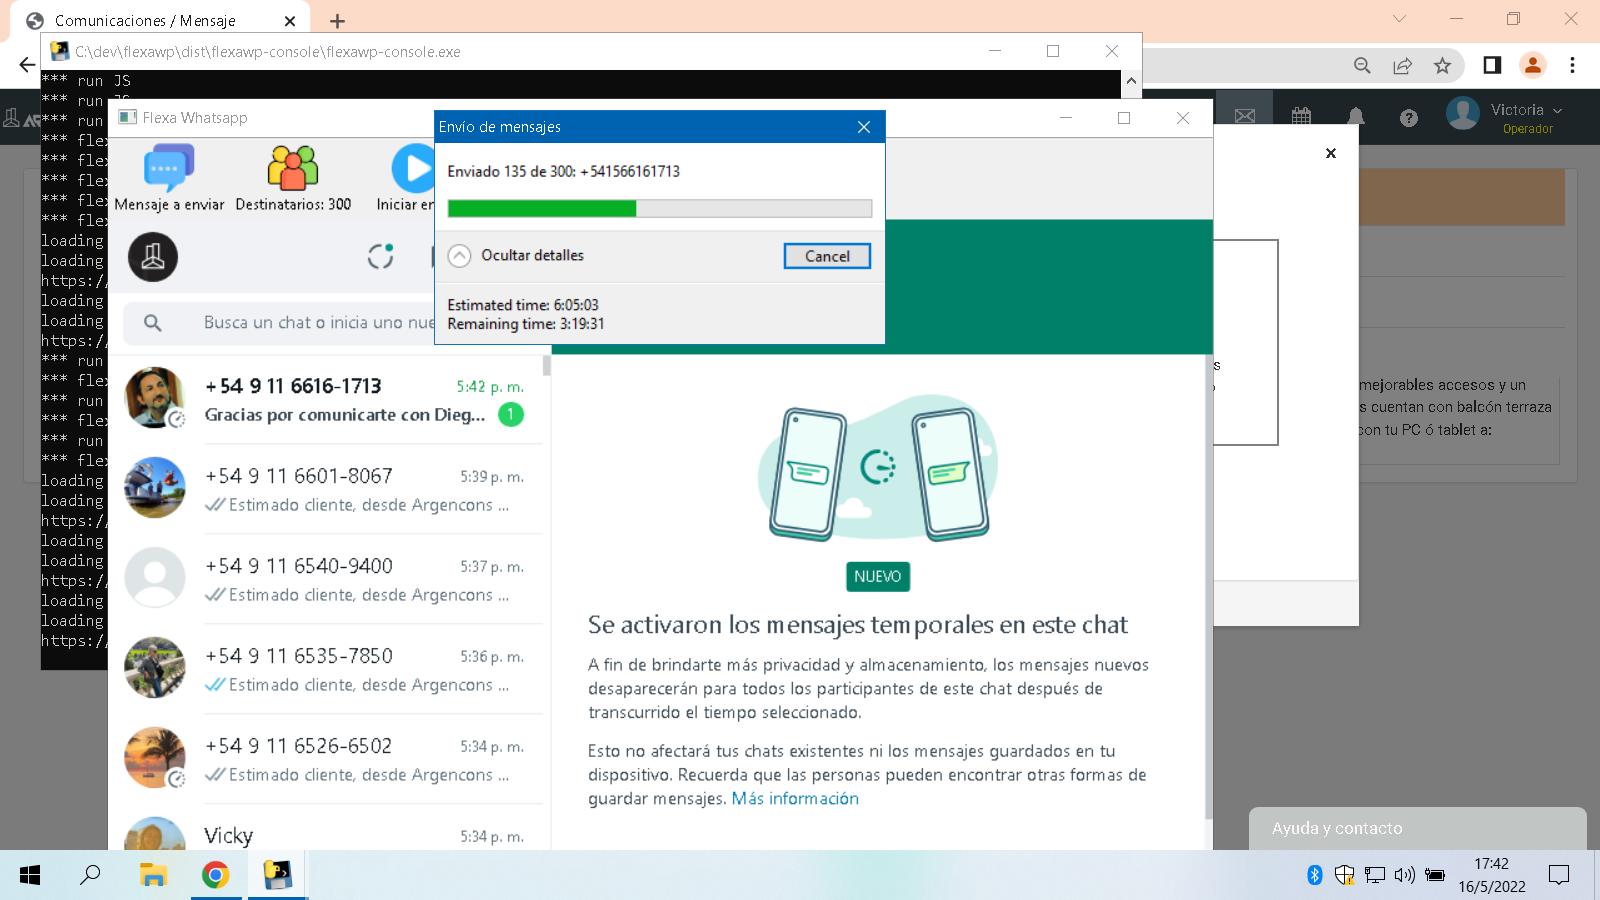Open the Chrome three-dot menu
Image resolution: width=1600 pixels, height=900 pixels.
(x=1572, y=65)
